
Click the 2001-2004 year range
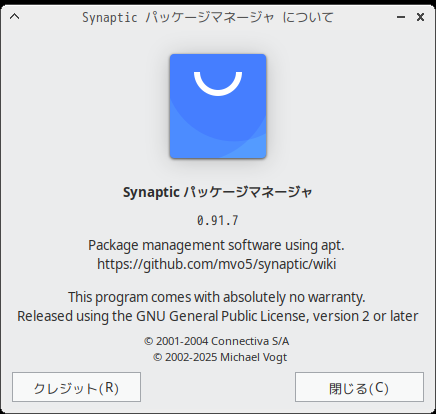tap(182, 341)
